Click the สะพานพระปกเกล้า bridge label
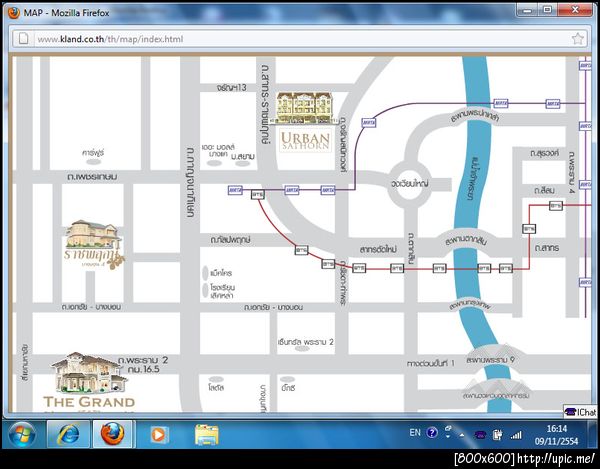The image size is (600, 469). [474, 114]
